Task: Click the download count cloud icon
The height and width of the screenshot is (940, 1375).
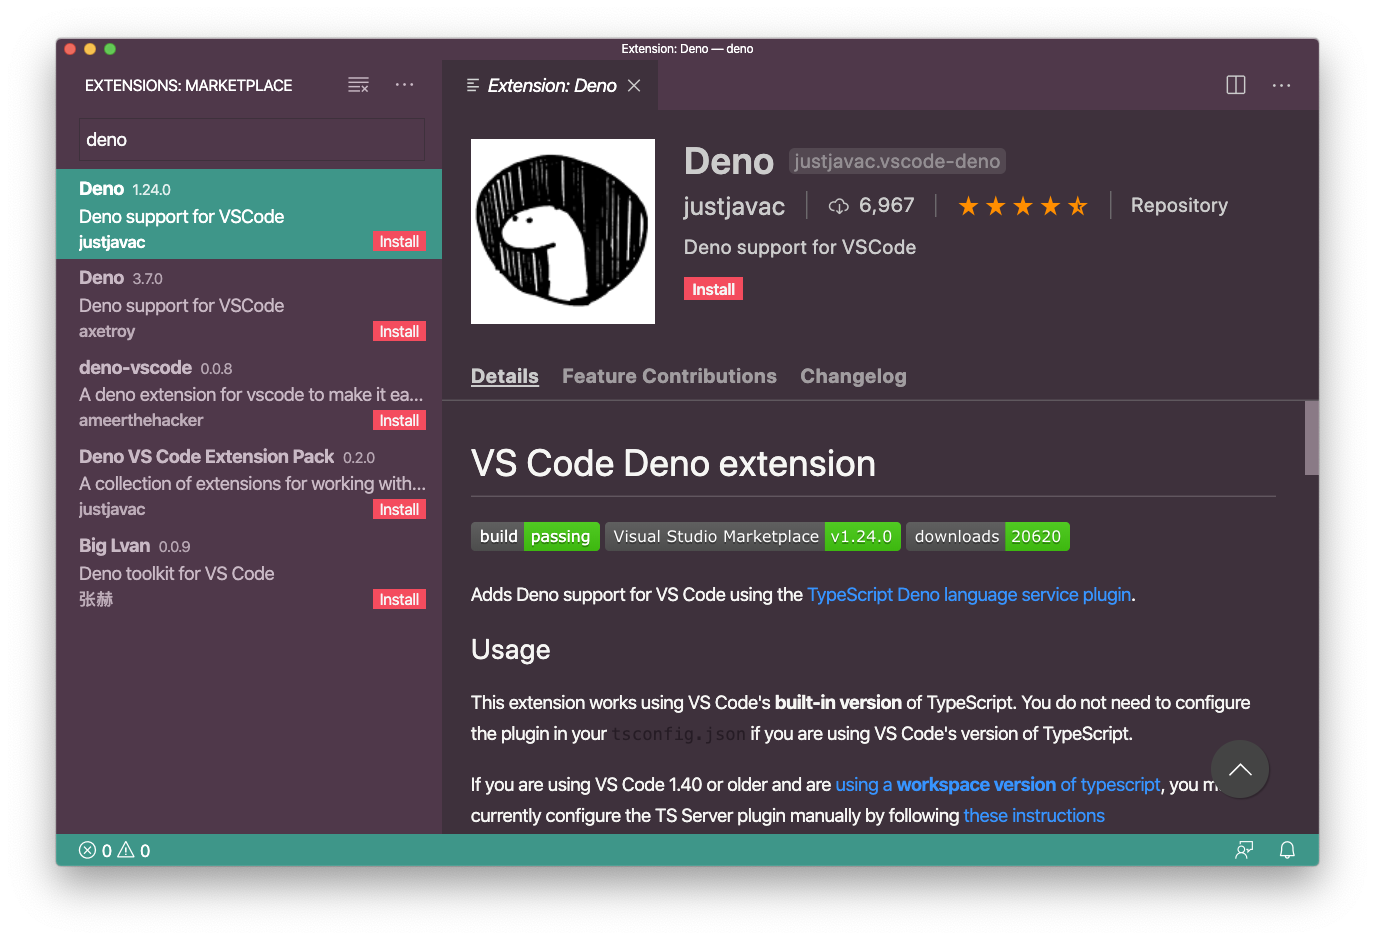Action: click(x=838, y=206)
